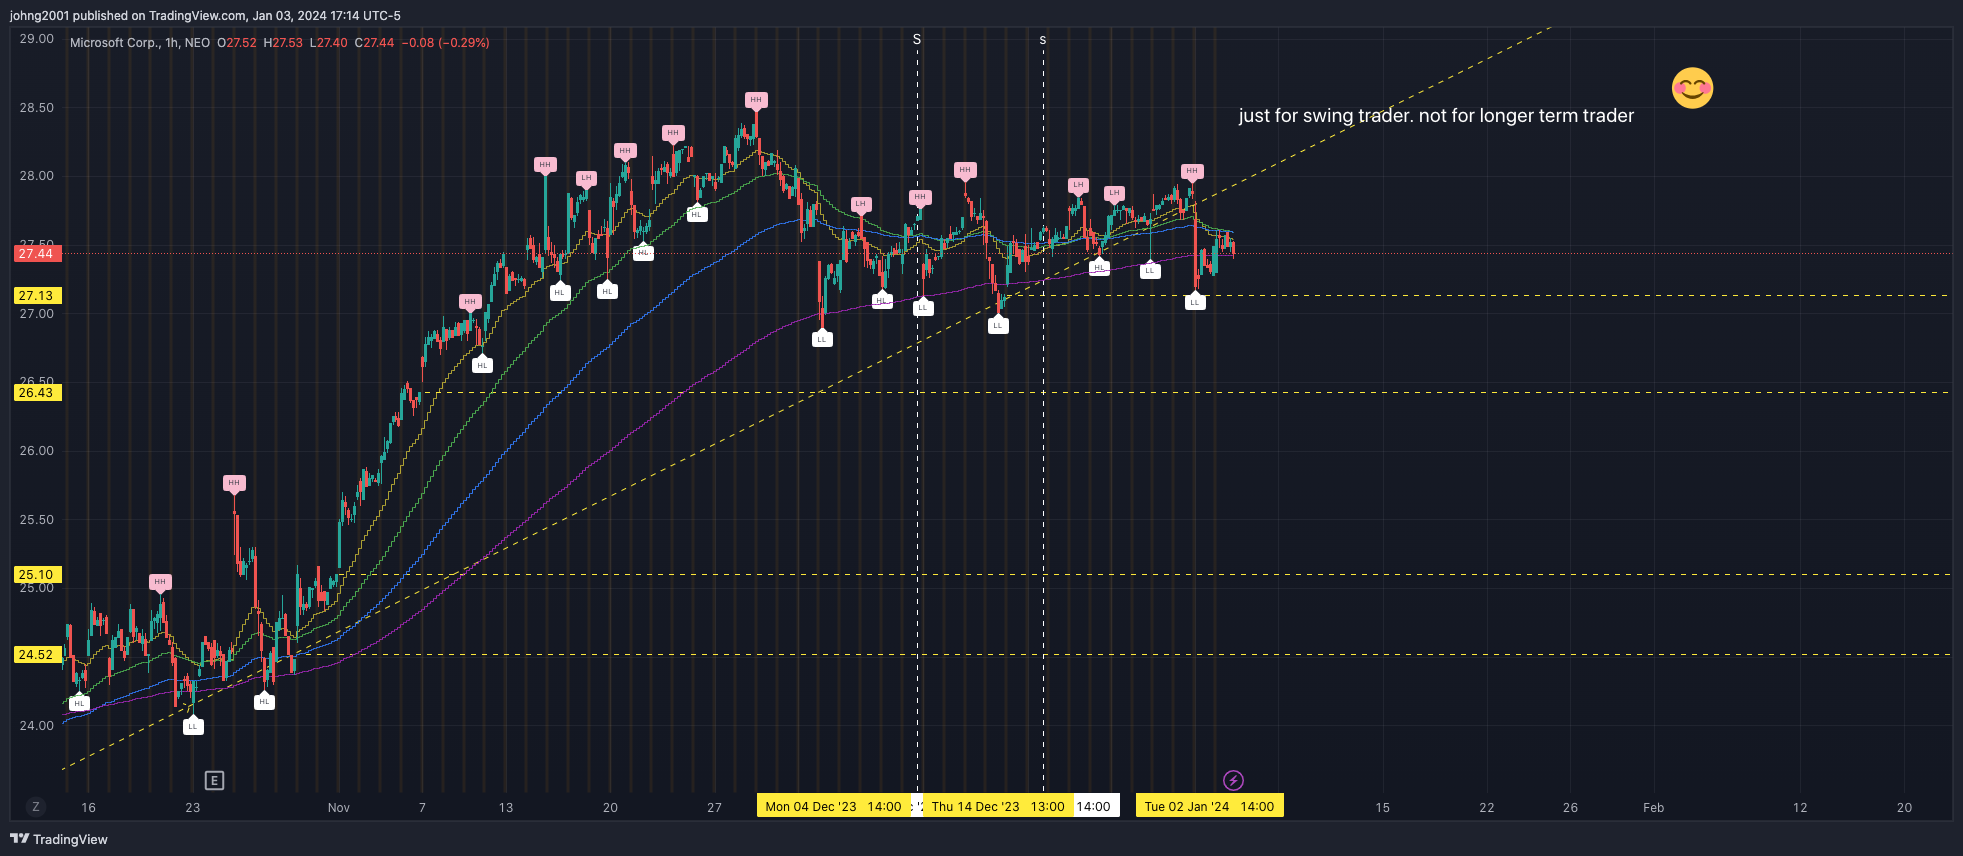Click the 29.00 price axis tick
The width and height of the screenshot is (1963, 856).
point(37,39)
